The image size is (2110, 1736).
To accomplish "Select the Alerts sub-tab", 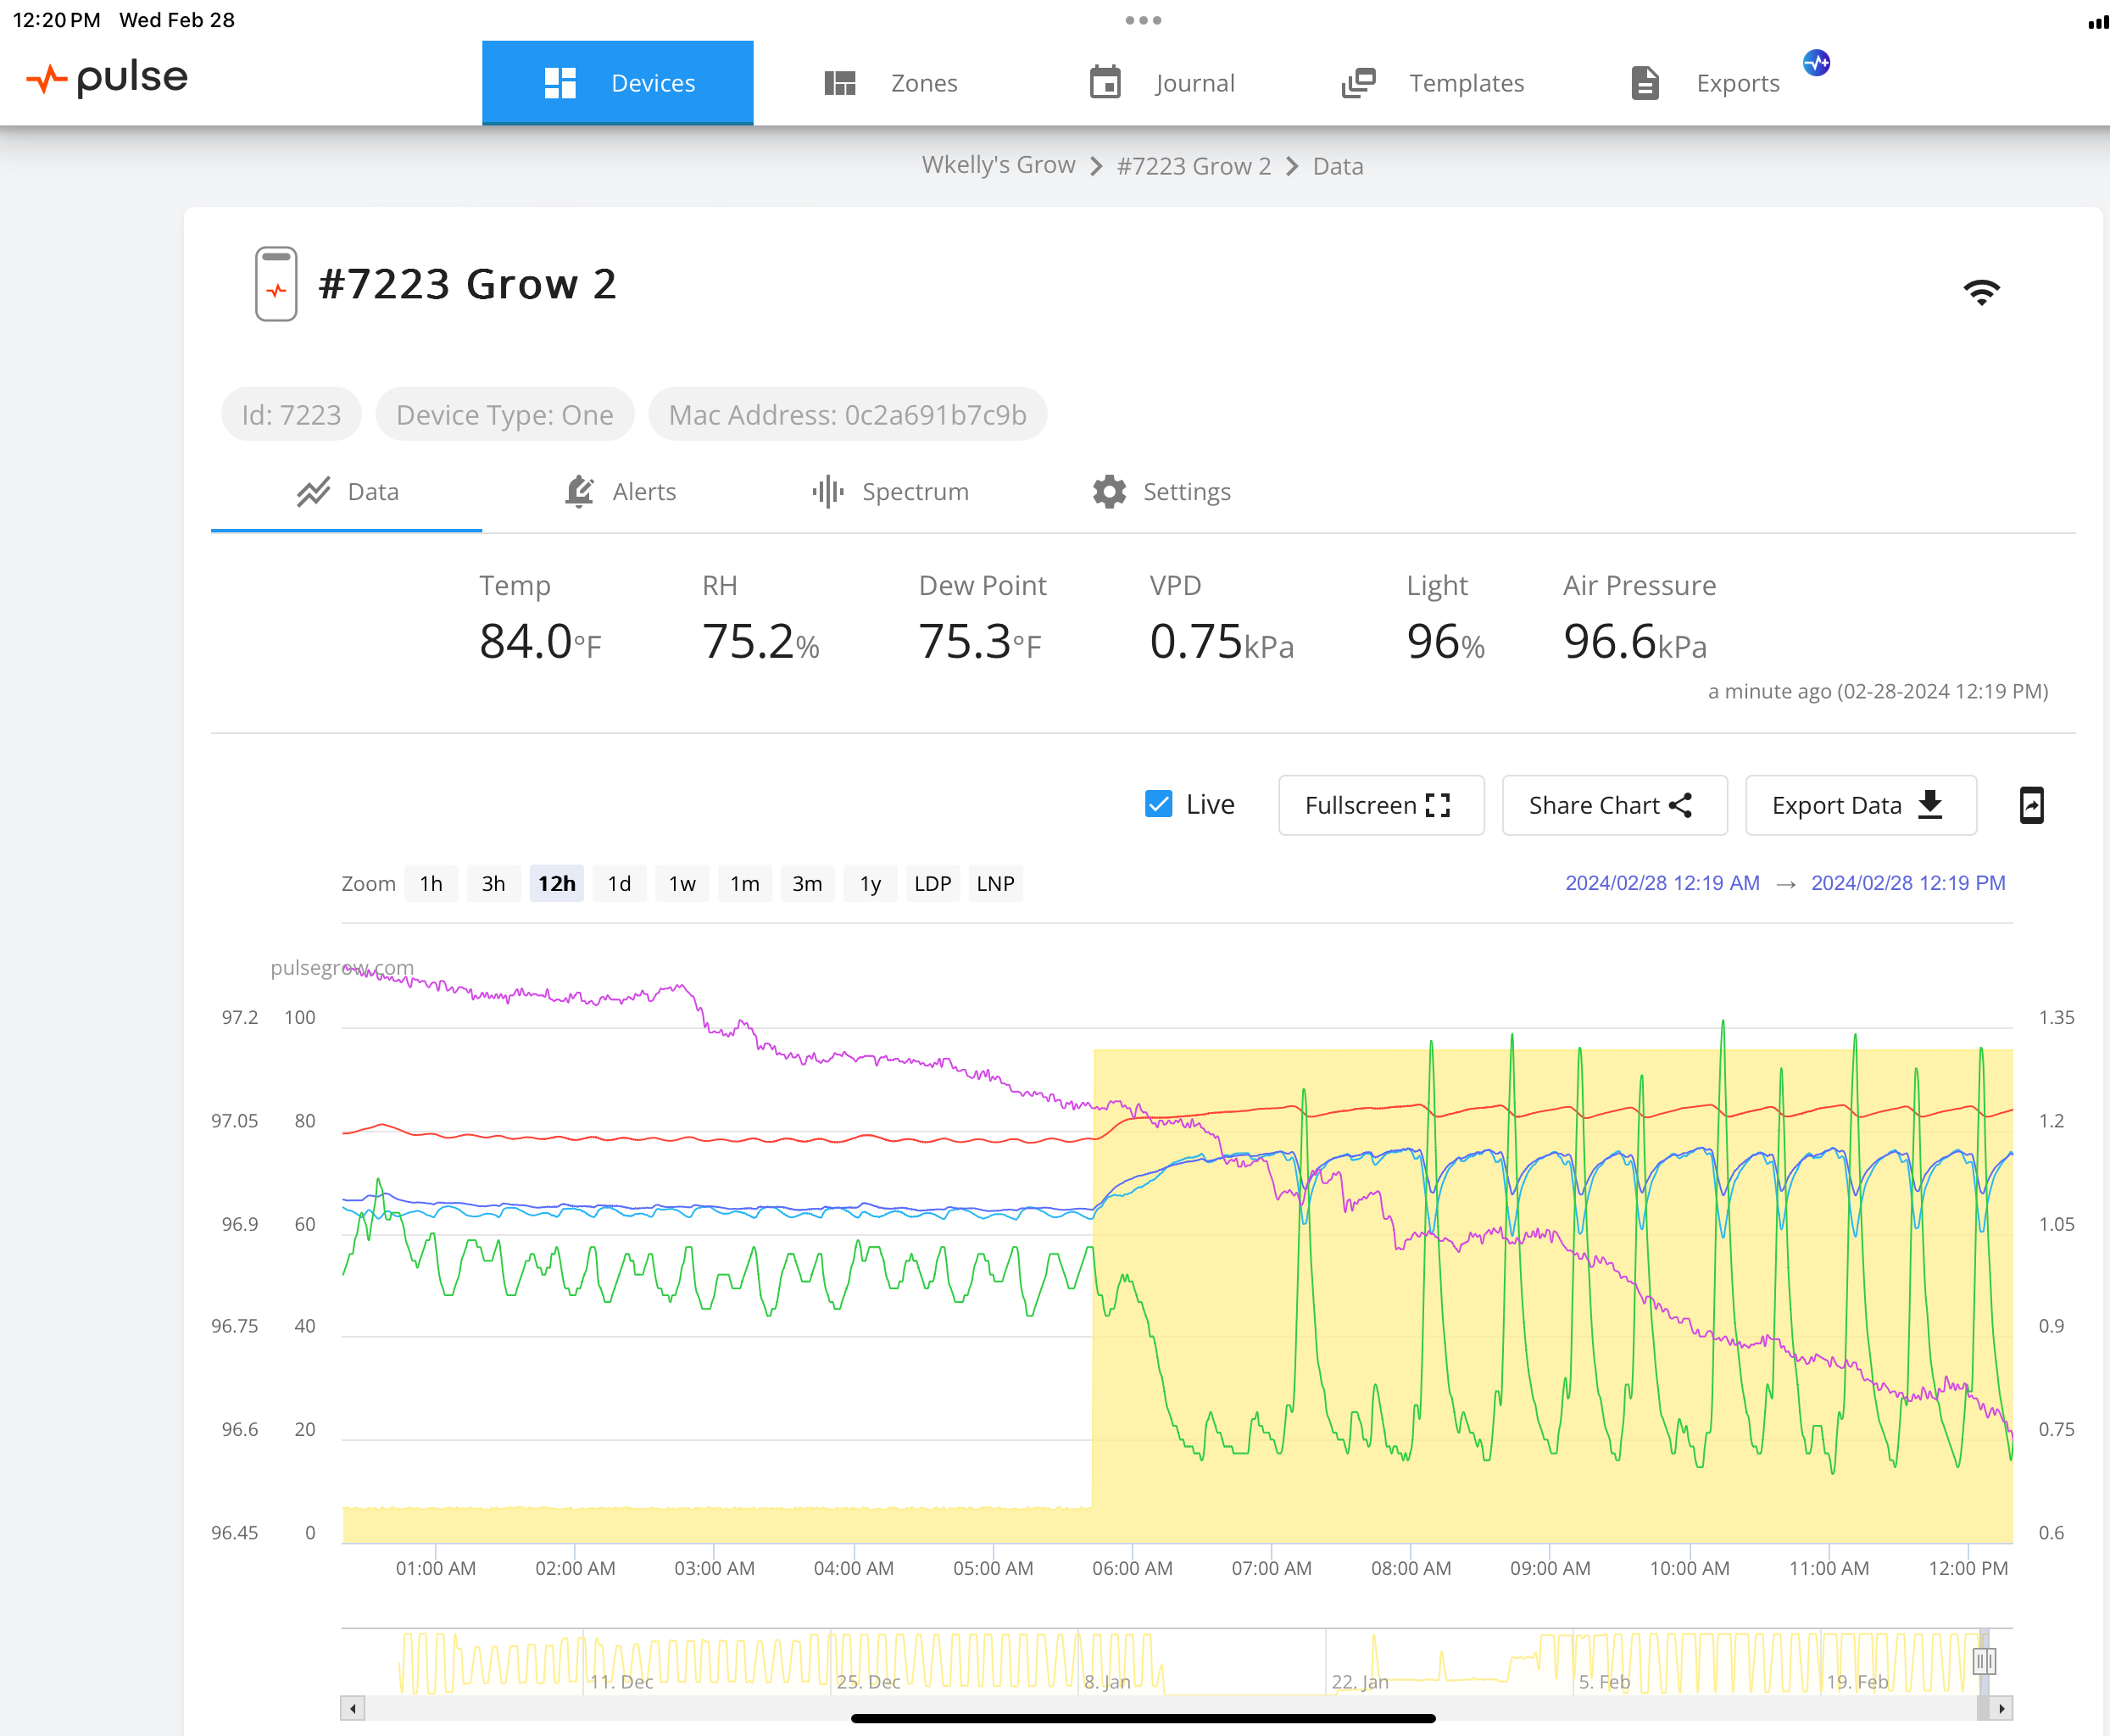I will click(x=618, y=492).
